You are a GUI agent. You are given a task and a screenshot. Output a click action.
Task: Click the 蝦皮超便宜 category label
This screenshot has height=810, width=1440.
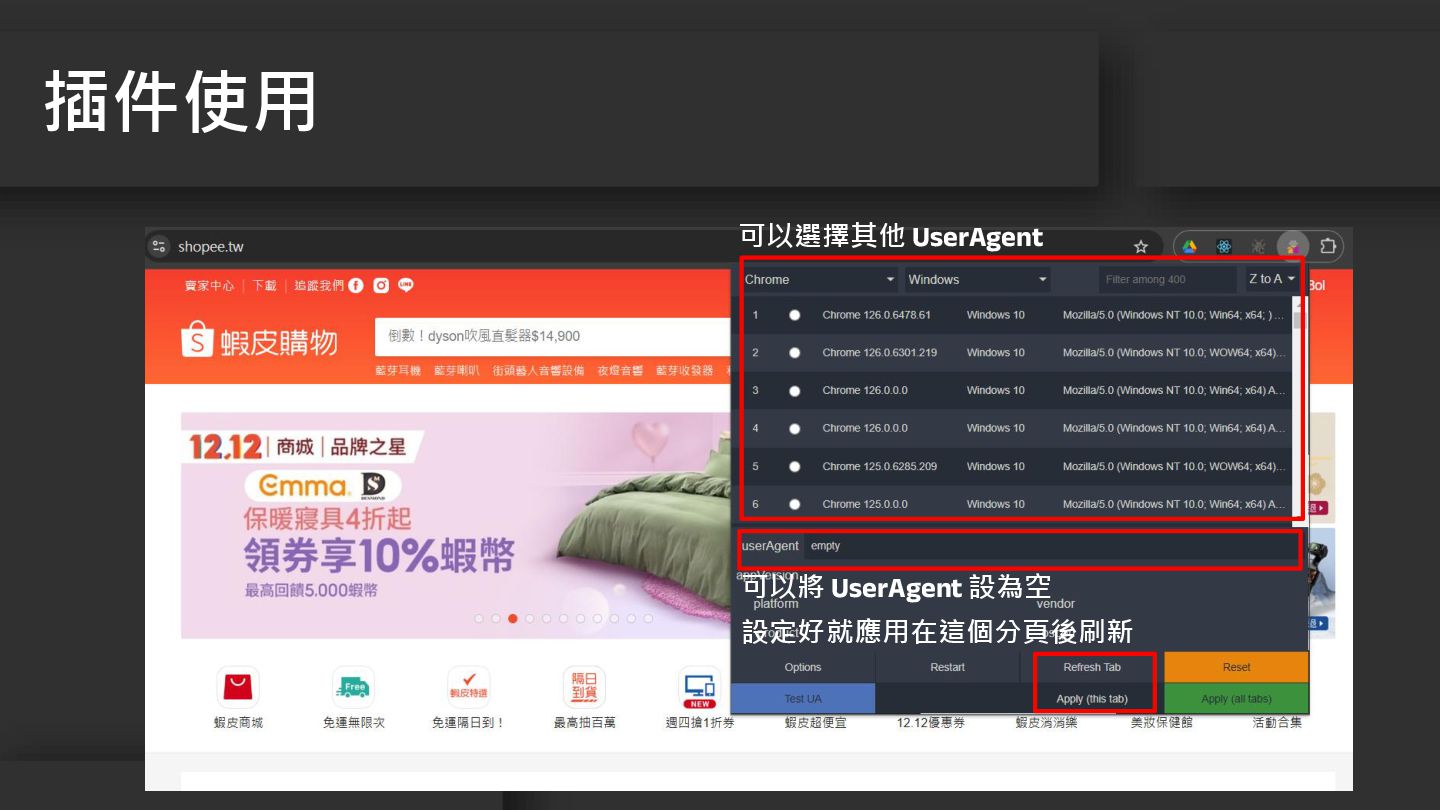pyautogui.click(x=815, y=722)
